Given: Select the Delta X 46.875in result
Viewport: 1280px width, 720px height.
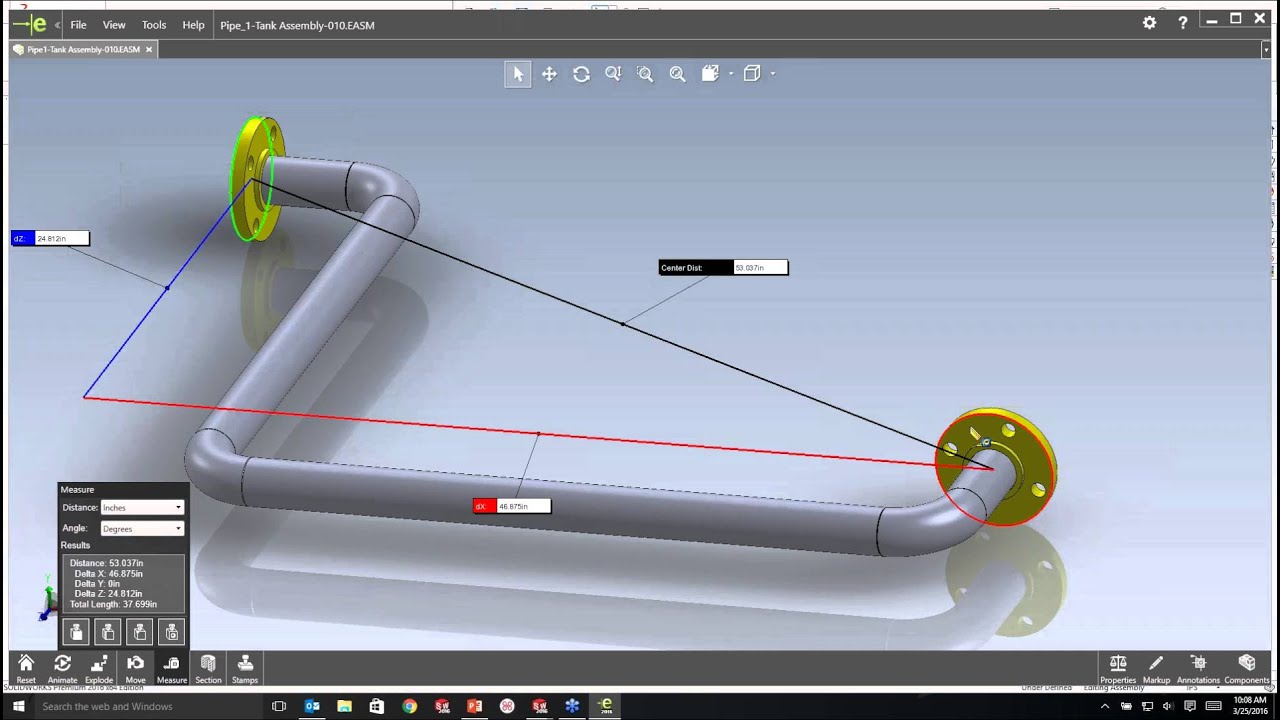Looking at the screenshot, I should coord(108,574).
